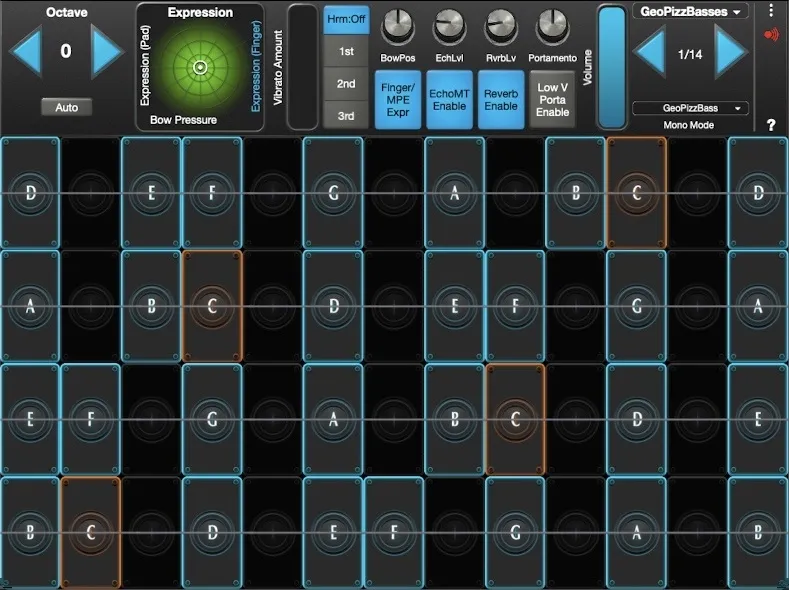Enable Low V Porta
The height and width of the screenshot is (590, 789).
553,100
